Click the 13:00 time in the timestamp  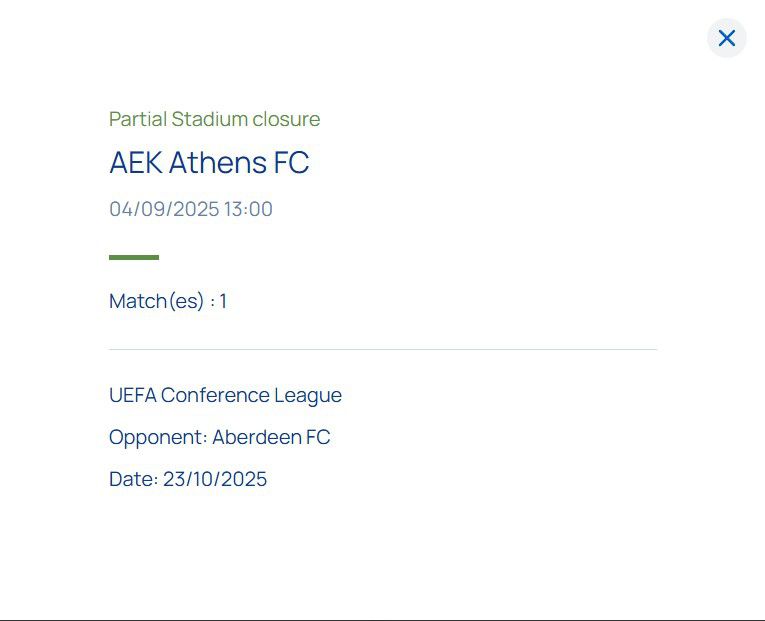click(248, 209)
